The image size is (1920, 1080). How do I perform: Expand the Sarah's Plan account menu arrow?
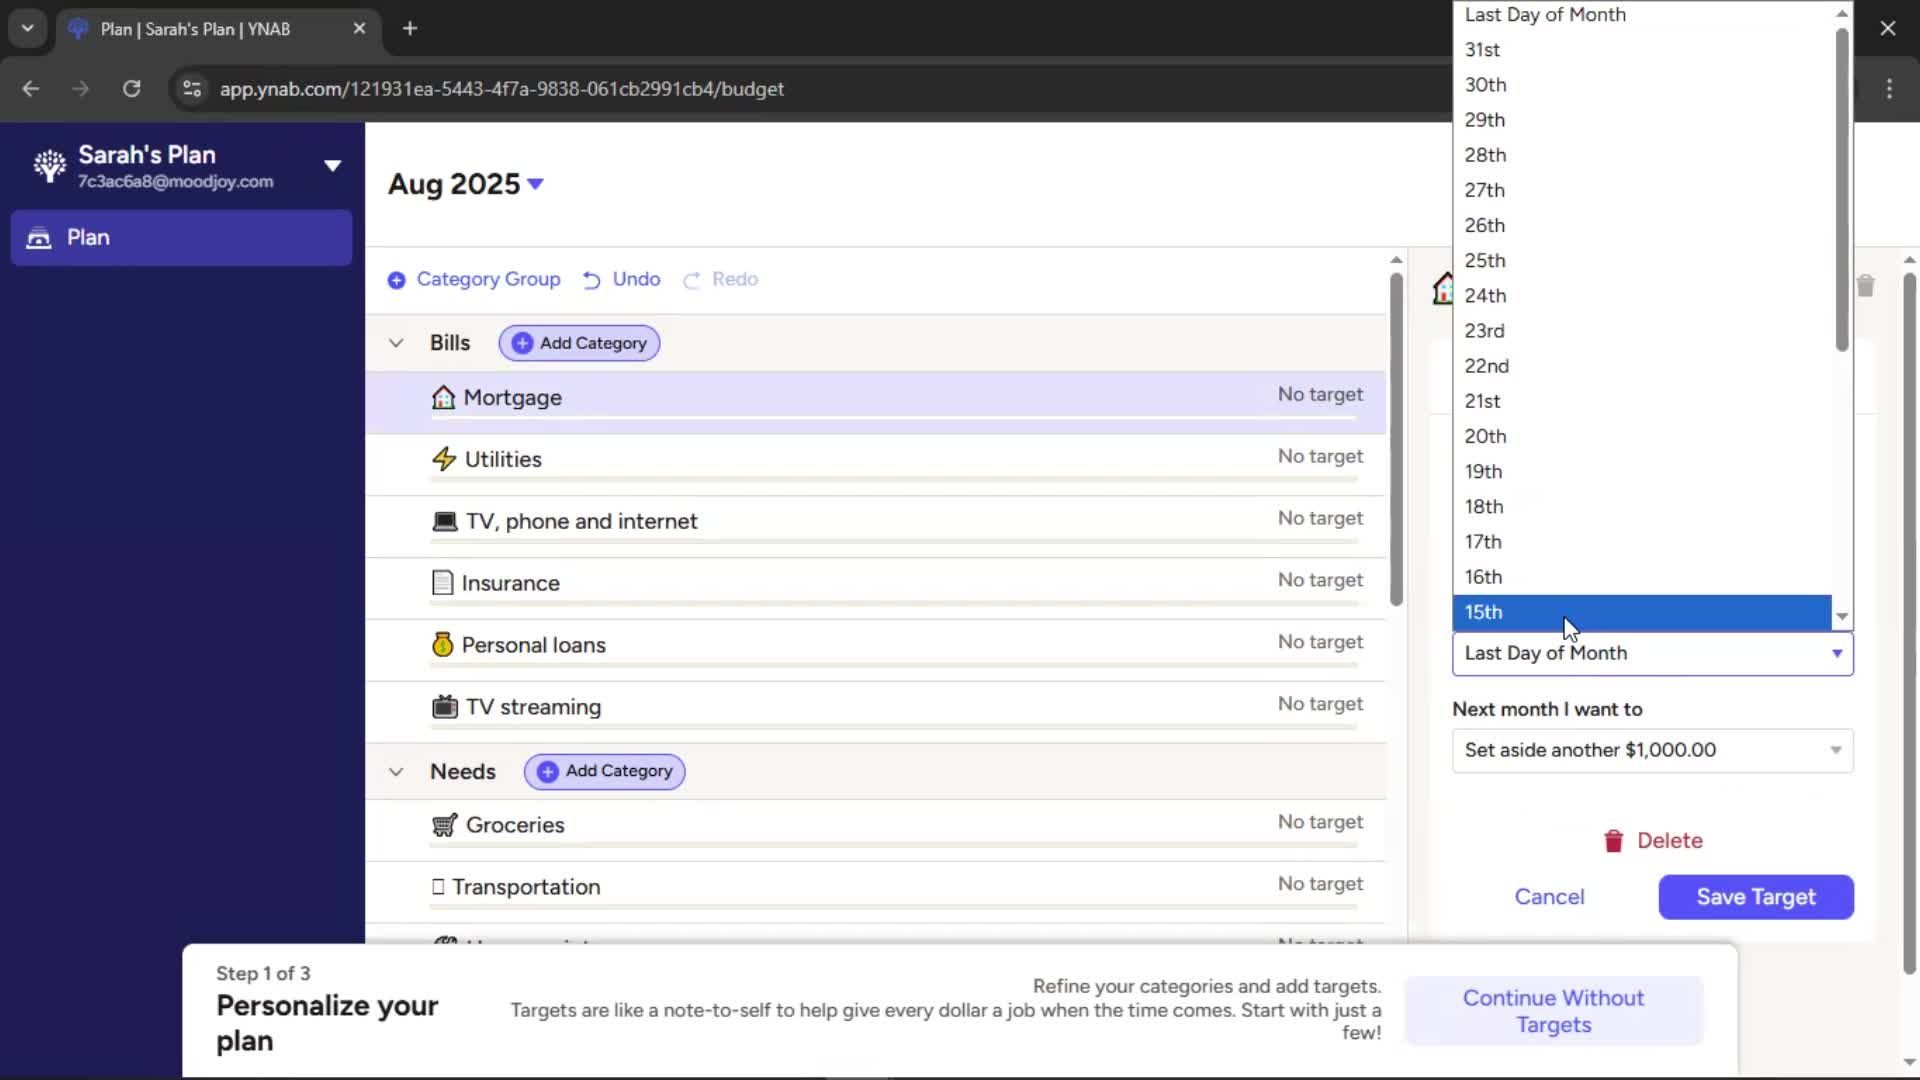click(x=333, y=166)
